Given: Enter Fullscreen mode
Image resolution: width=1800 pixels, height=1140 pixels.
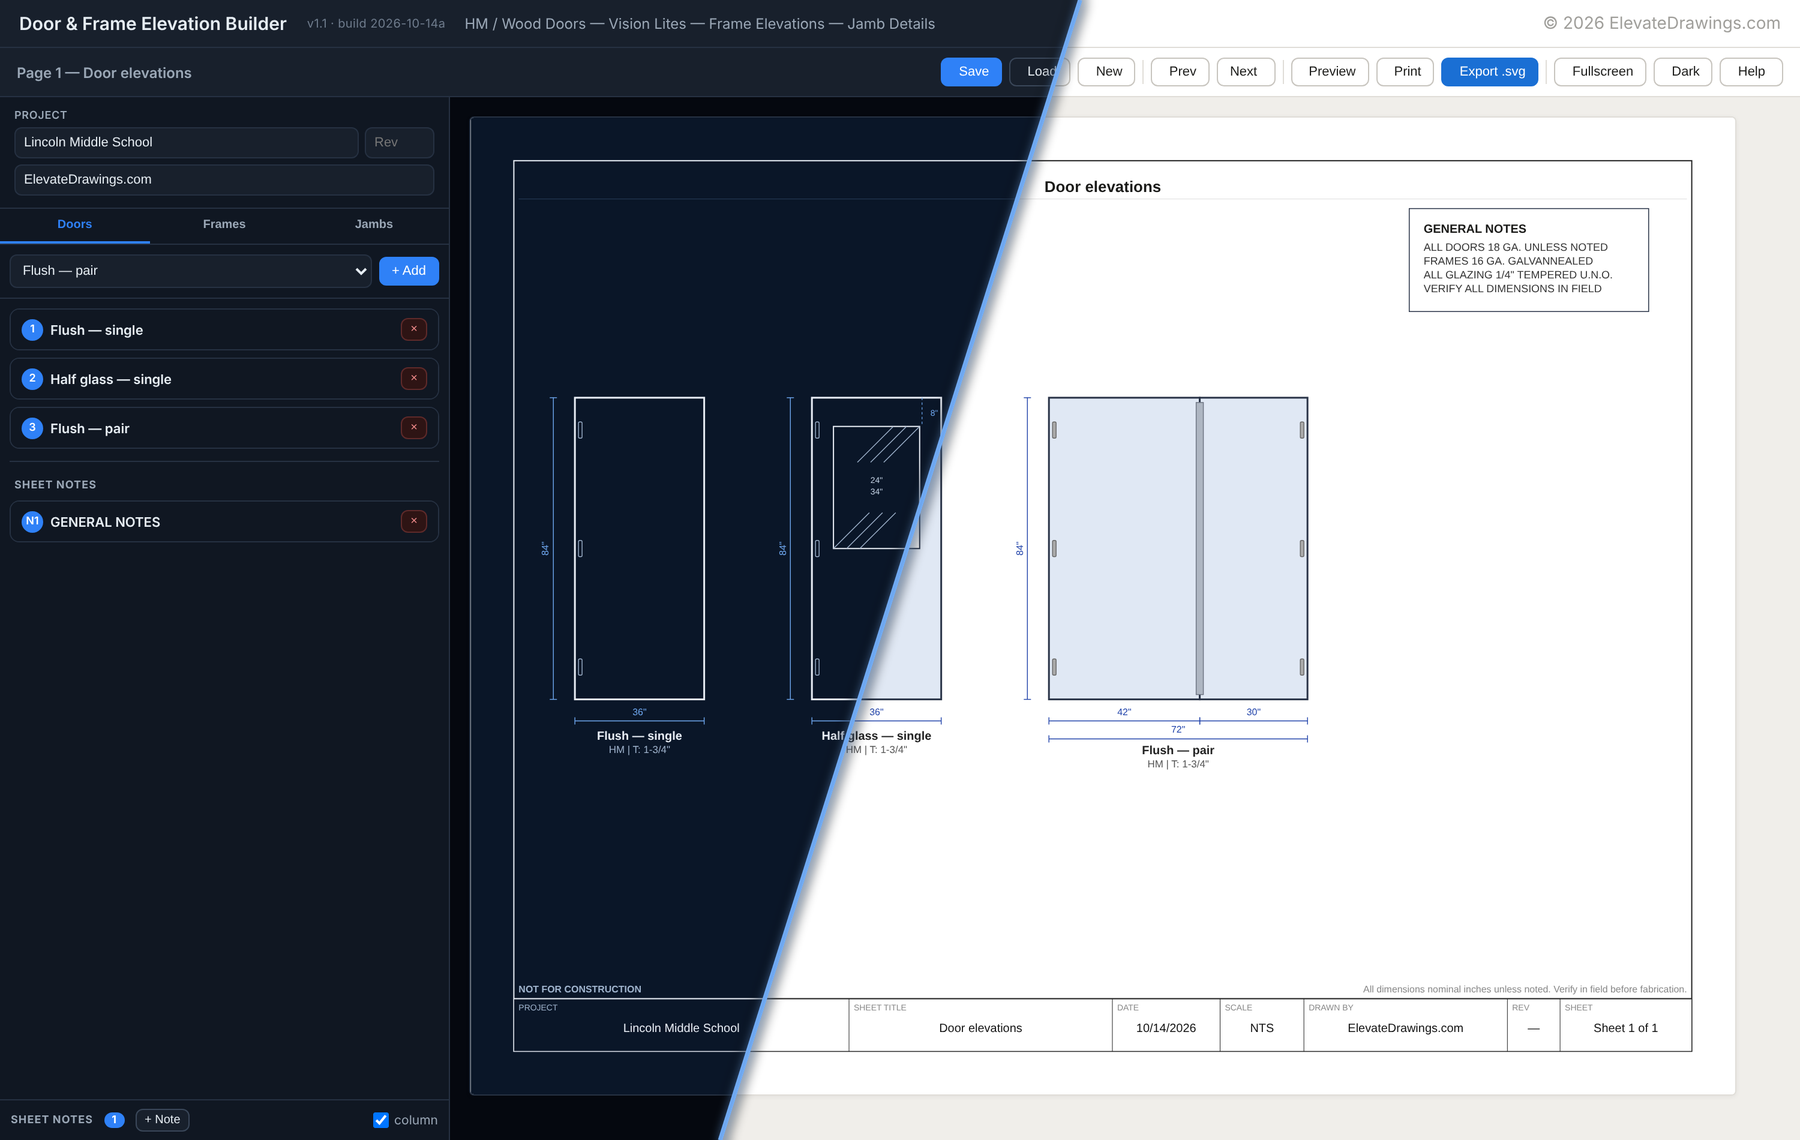Looking at the screenshot, I should 1601,72.
